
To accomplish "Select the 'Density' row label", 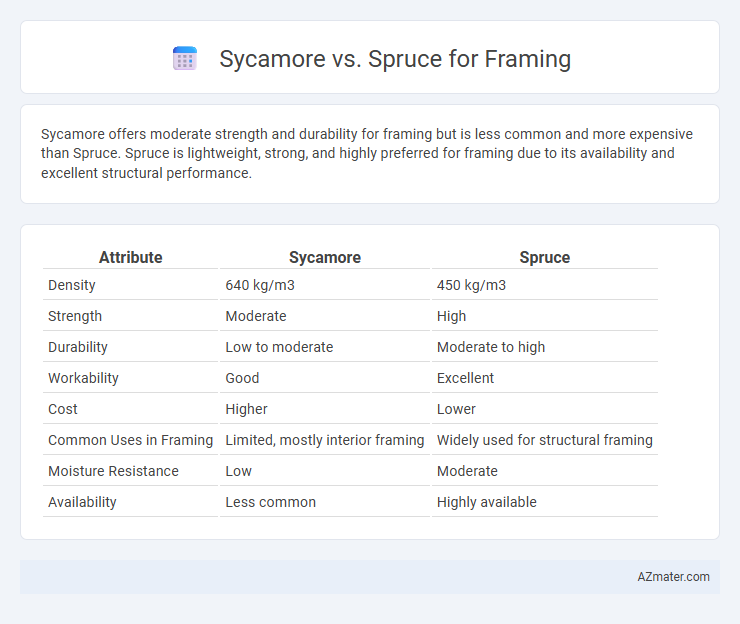I will [72, 285].
